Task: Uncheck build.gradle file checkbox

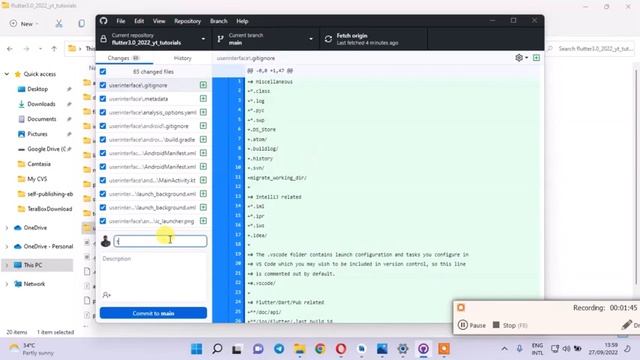Action: (103, 139)
